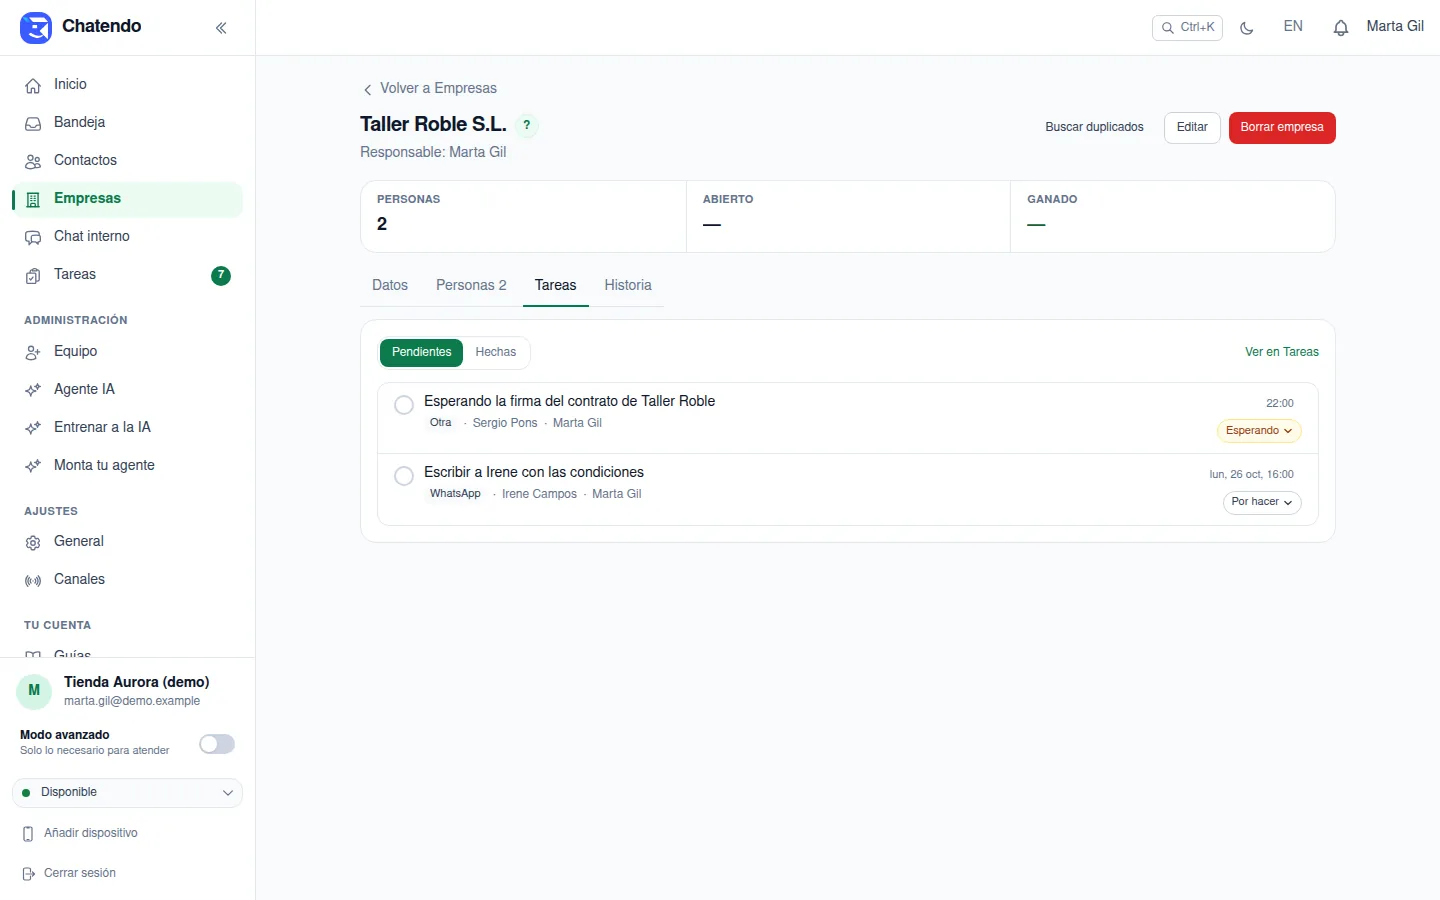Open General settings
The image size is (1440, 900).
click(127, 542)
